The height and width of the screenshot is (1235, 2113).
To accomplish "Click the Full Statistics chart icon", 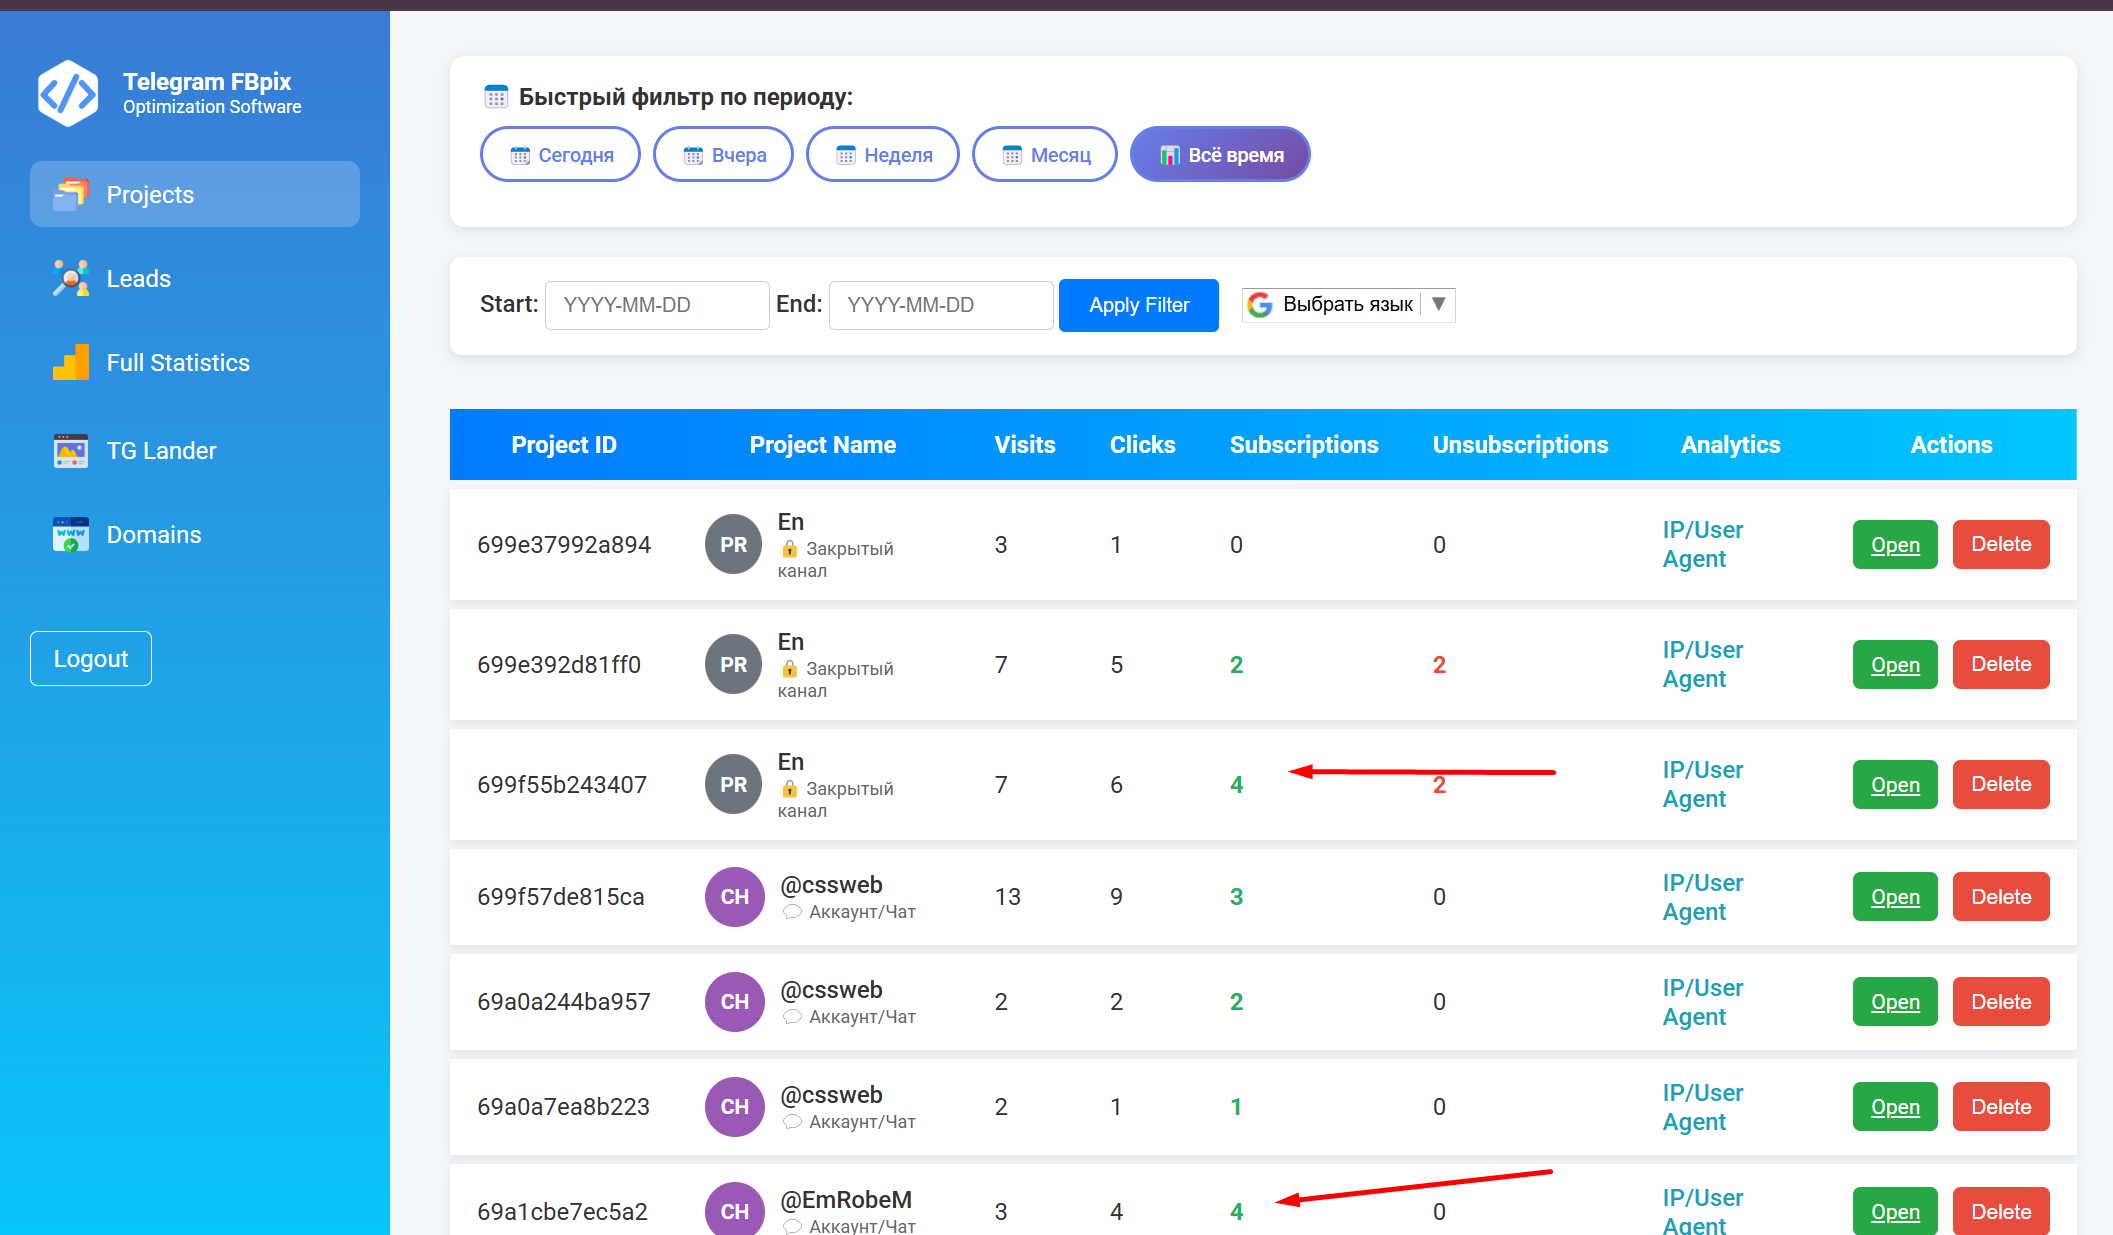I will click(71, 362).
